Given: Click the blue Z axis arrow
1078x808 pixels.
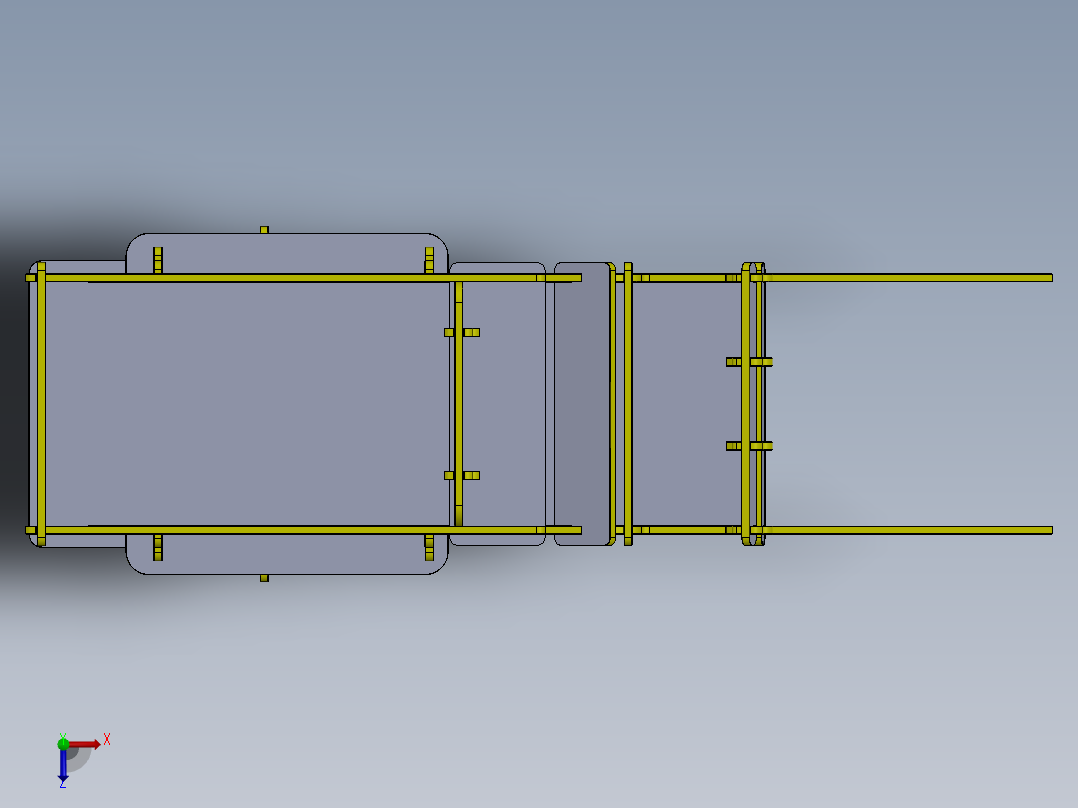Looking at the screenshot, I should [x=63, y=770].
